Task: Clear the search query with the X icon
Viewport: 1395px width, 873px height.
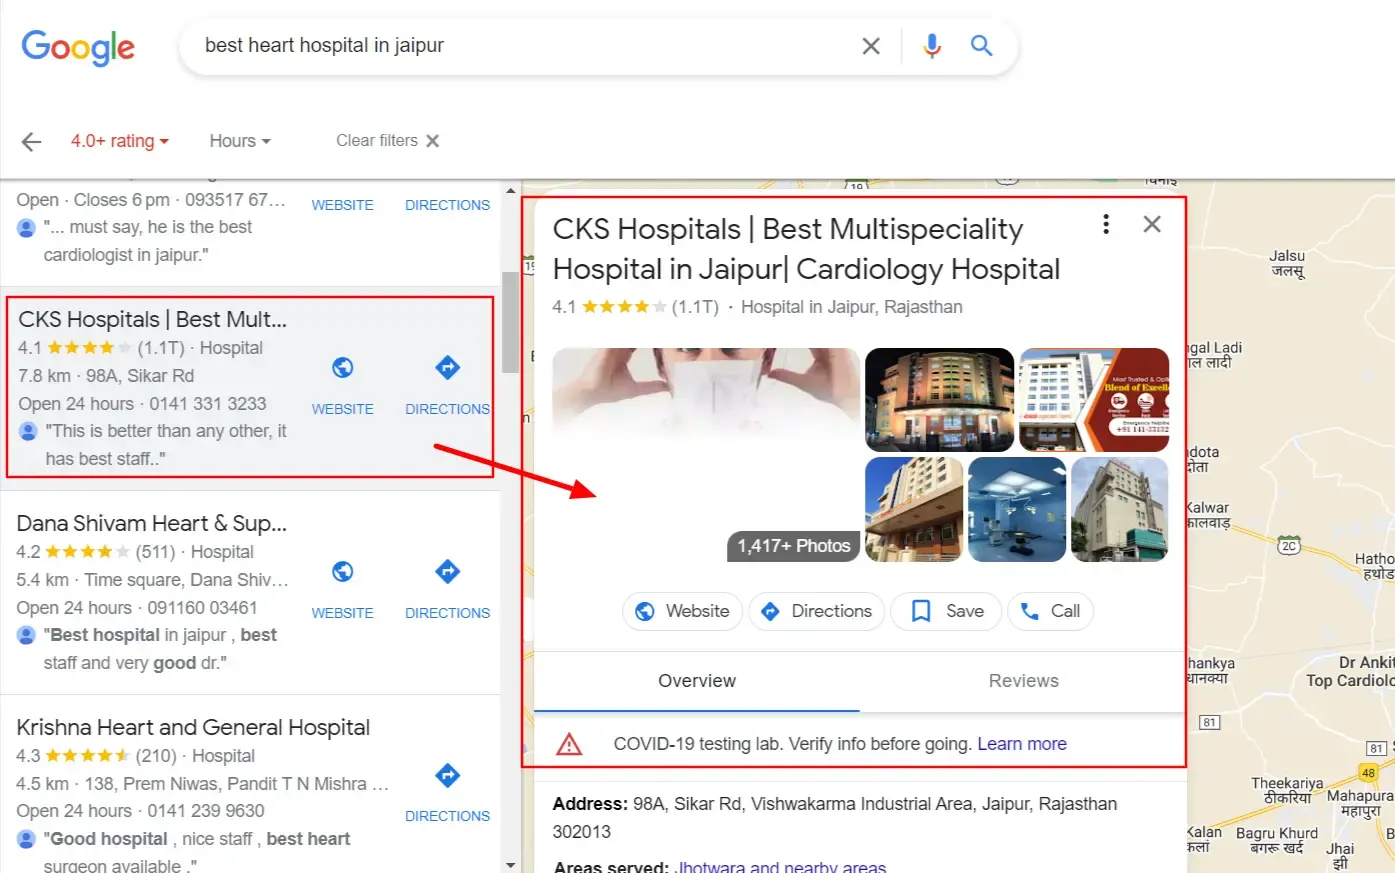Action: tap(871, 46)
